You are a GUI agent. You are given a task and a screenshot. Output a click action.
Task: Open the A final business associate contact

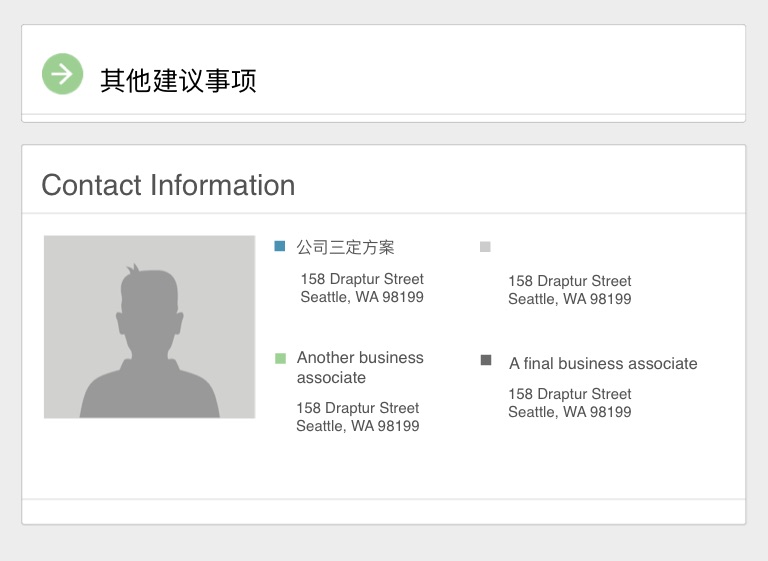point(603,364)
